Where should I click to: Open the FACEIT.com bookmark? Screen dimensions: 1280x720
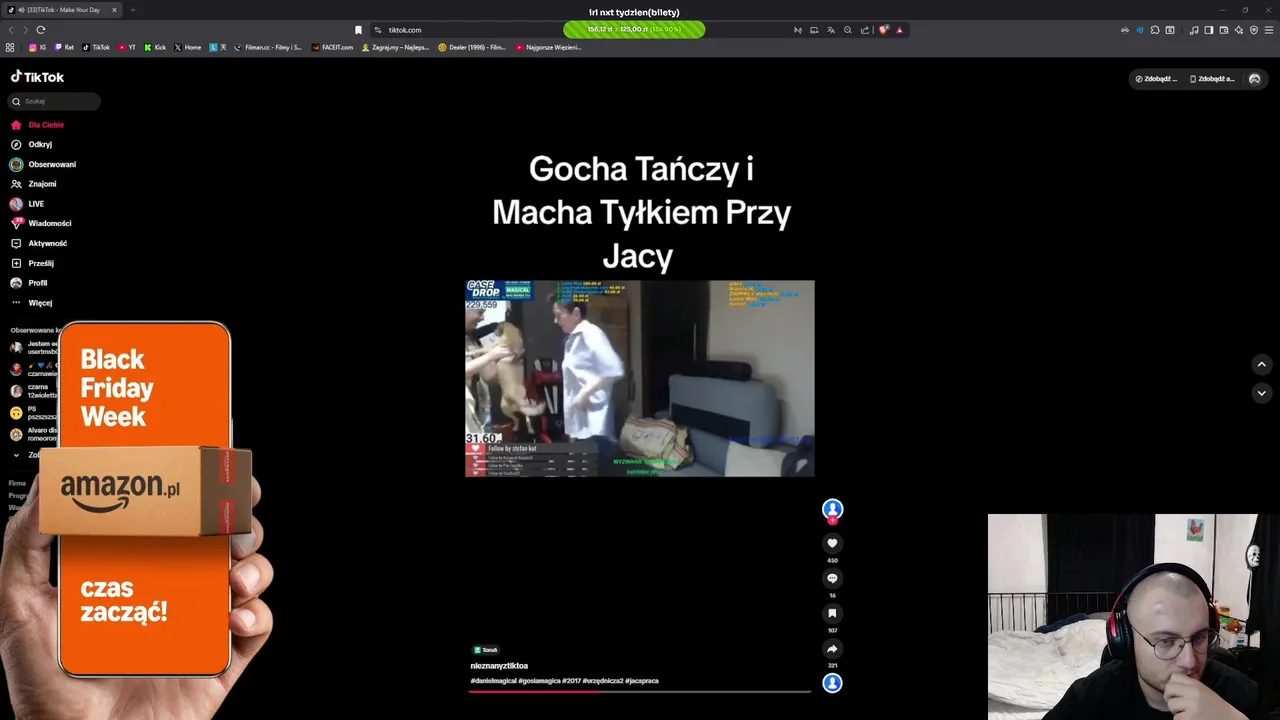point(333,47)
